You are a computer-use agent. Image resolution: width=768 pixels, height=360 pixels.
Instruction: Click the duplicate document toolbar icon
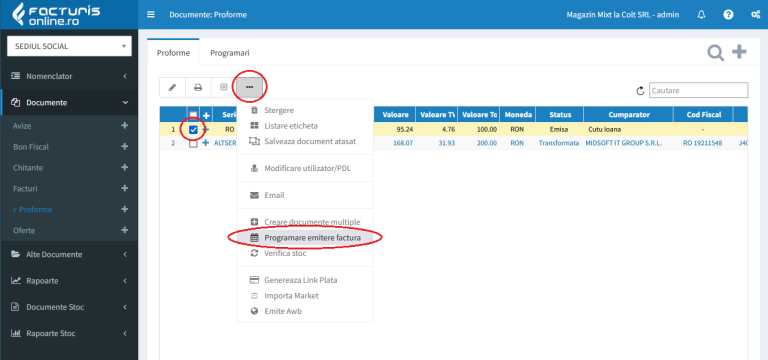point(223,87)
